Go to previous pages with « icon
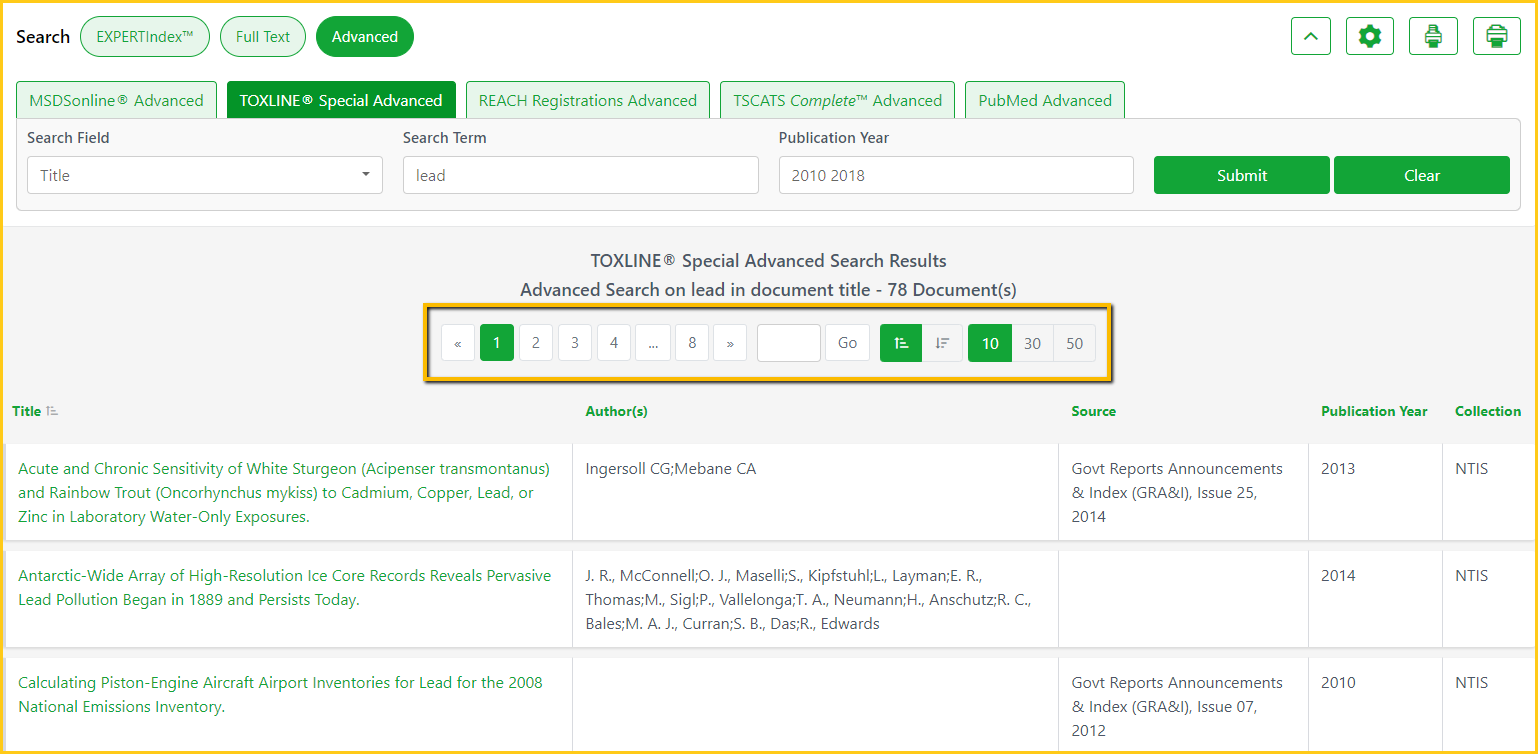Image resolution: width=1538 pixels, height=754 pixels. pos(458,343)
